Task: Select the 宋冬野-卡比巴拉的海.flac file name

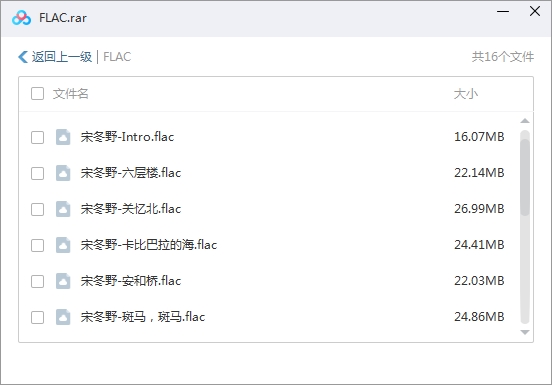Action: point(149,245)
